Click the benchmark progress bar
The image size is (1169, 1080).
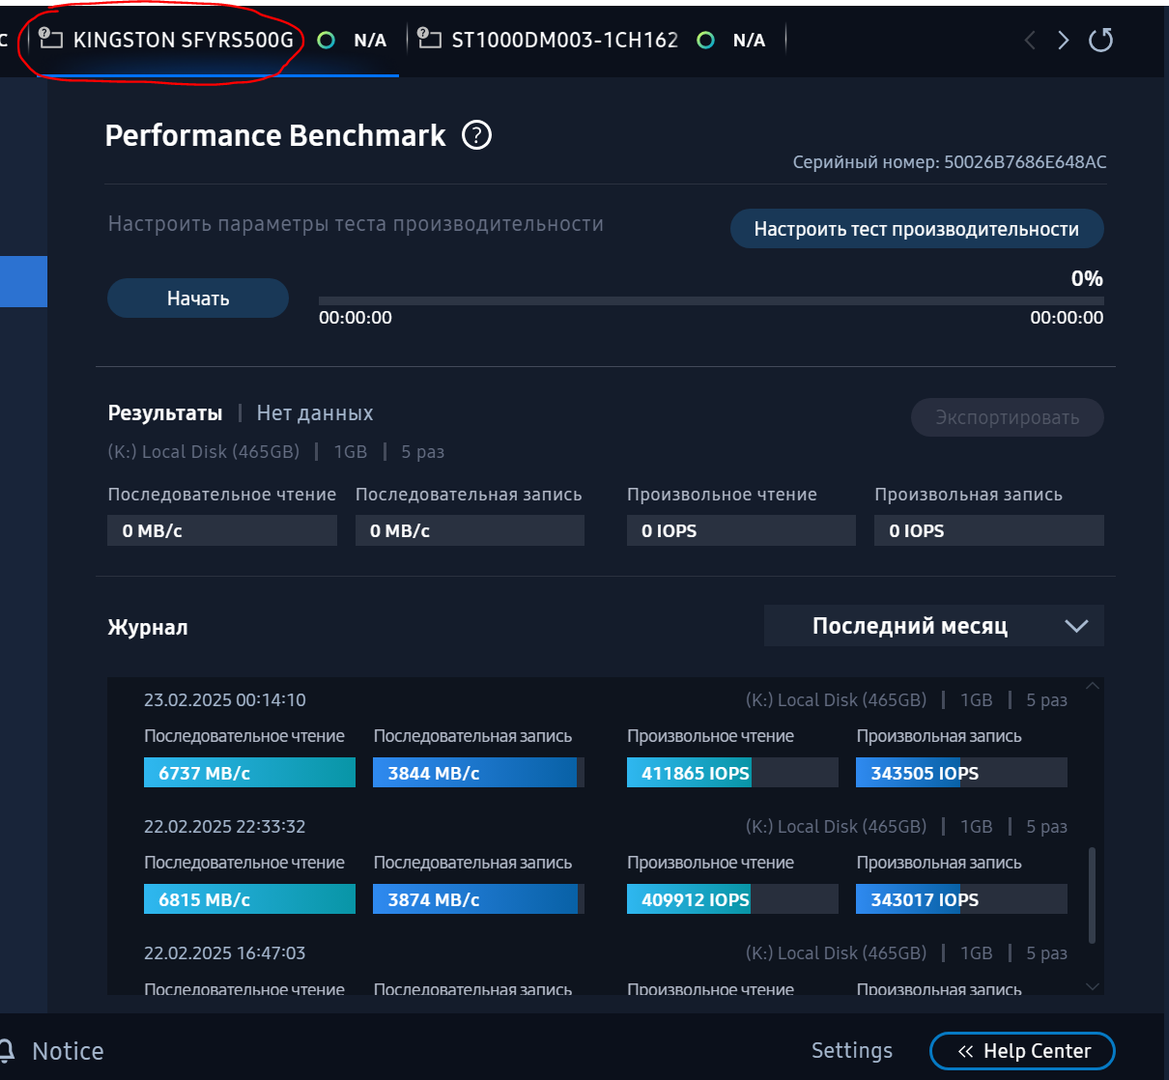click(710, 300)
